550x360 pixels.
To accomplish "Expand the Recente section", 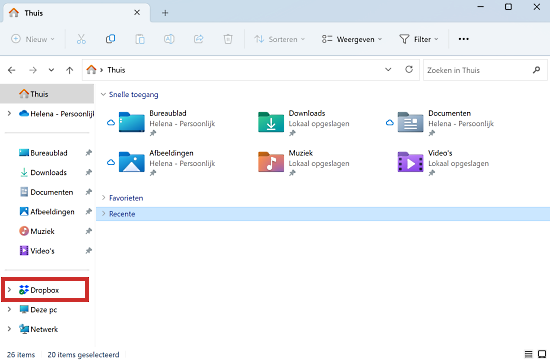I will click(x=103, y=213).
